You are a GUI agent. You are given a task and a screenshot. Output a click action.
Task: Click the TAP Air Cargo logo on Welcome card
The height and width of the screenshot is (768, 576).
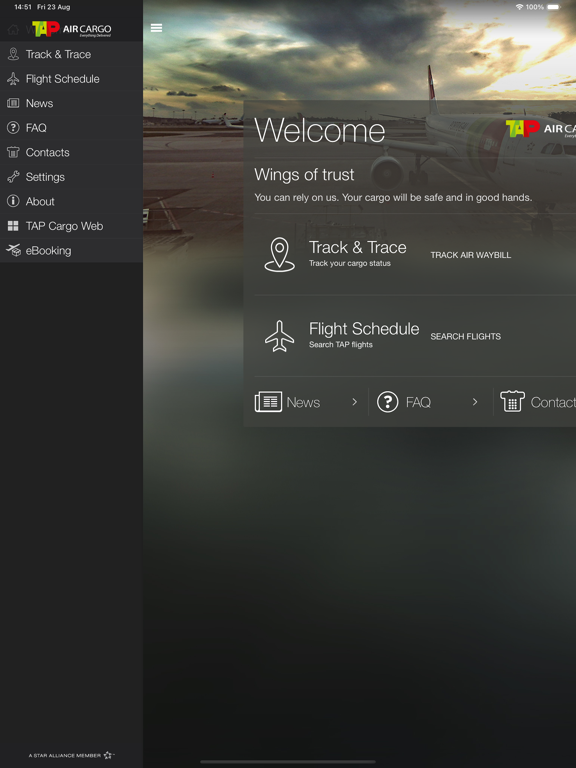(541, 128)
